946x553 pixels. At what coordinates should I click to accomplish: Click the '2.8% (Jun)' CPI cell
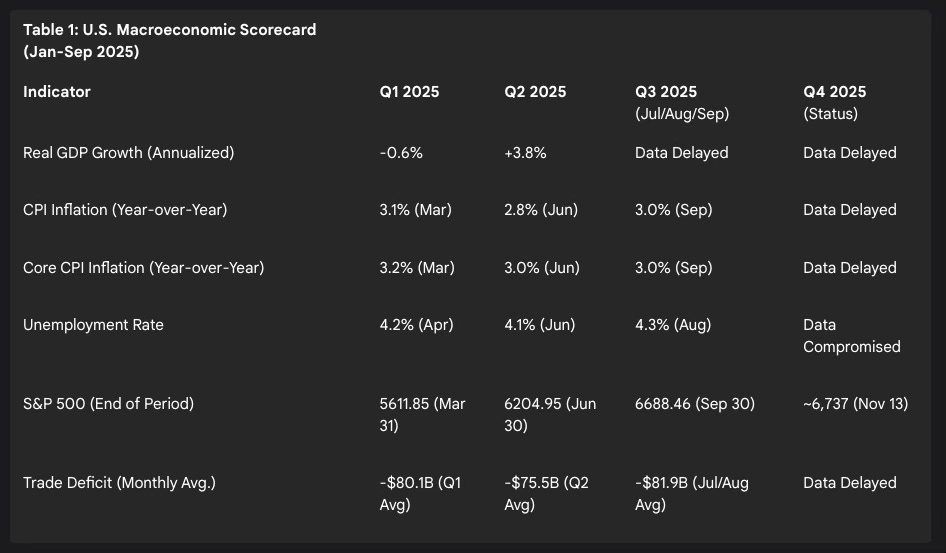pos(541,210)
